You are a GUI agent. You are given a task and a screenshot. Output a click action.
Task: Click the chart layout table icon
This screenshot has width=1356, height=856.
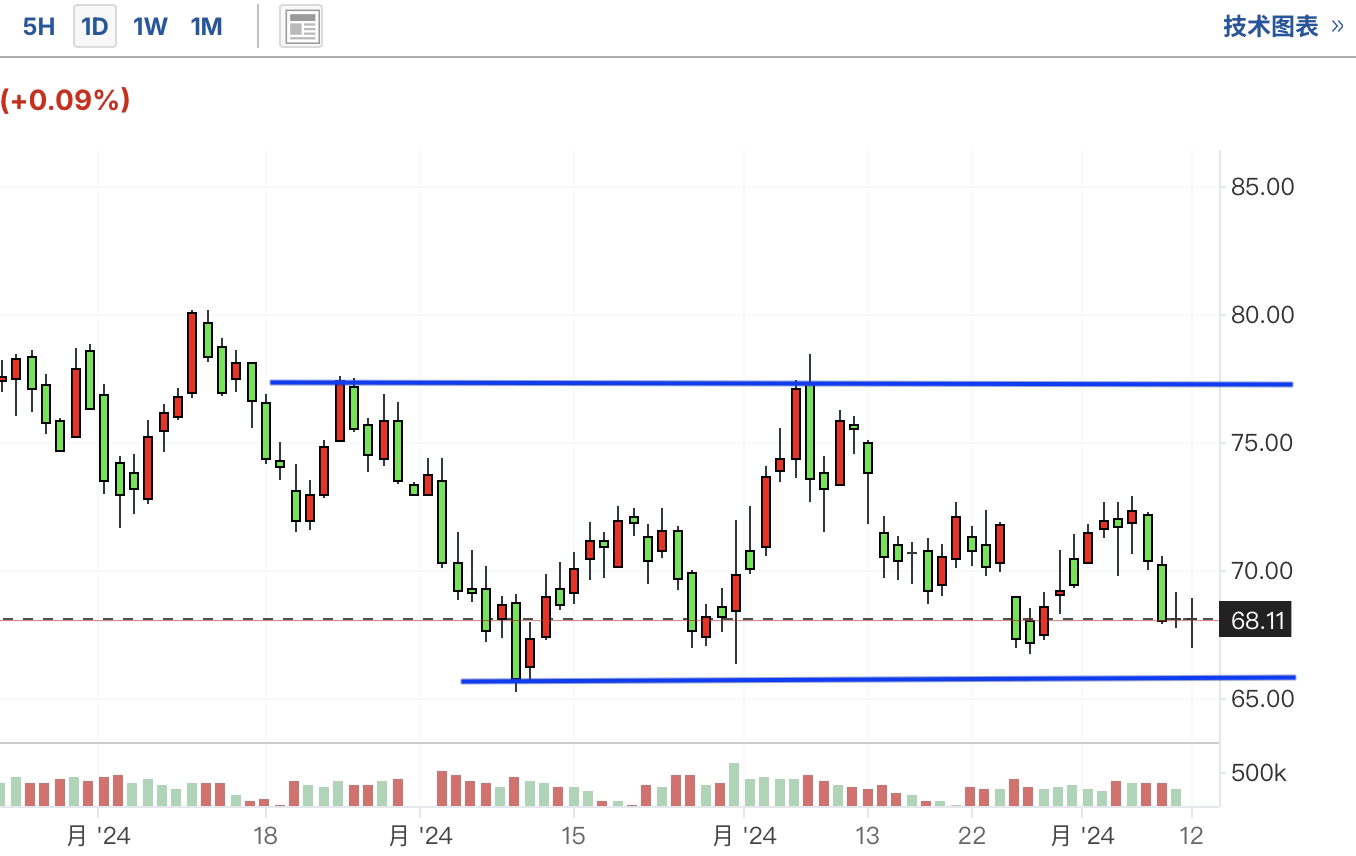point(300,27)
